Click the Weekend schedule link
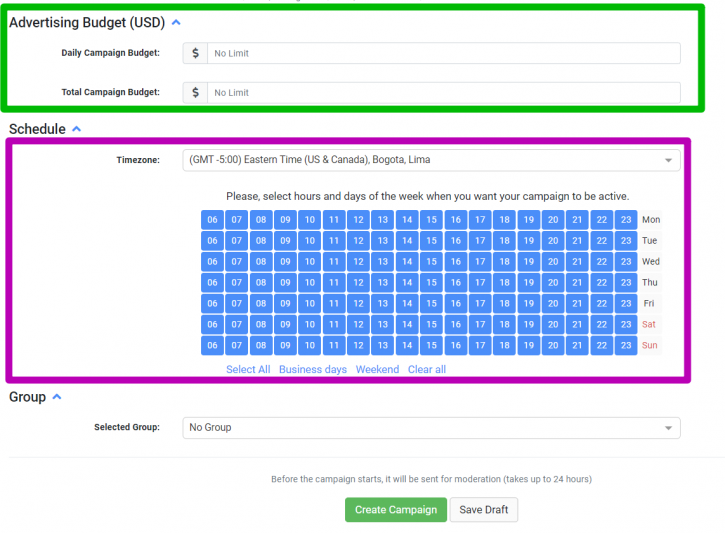725x533 pixels. 377,369
